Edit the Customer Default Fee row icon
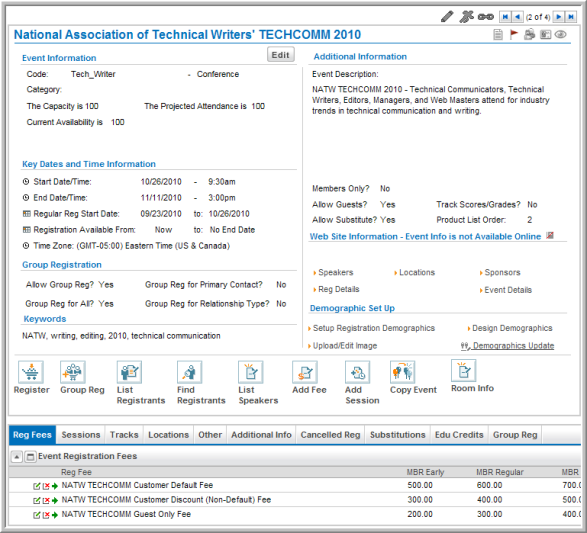The height and width of the screenshot is (533, 587). tap(36, 486)
